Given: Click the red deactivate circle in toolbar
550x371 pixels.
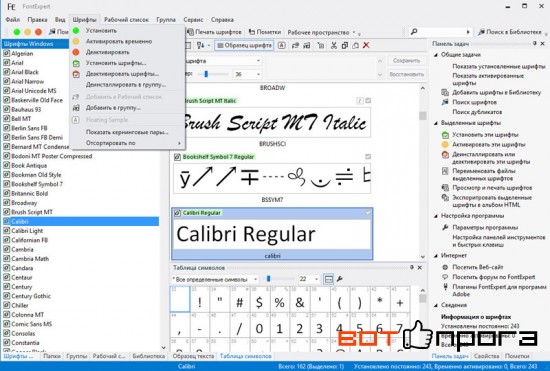Looking at the screenshot, I should tap(38, 32).
